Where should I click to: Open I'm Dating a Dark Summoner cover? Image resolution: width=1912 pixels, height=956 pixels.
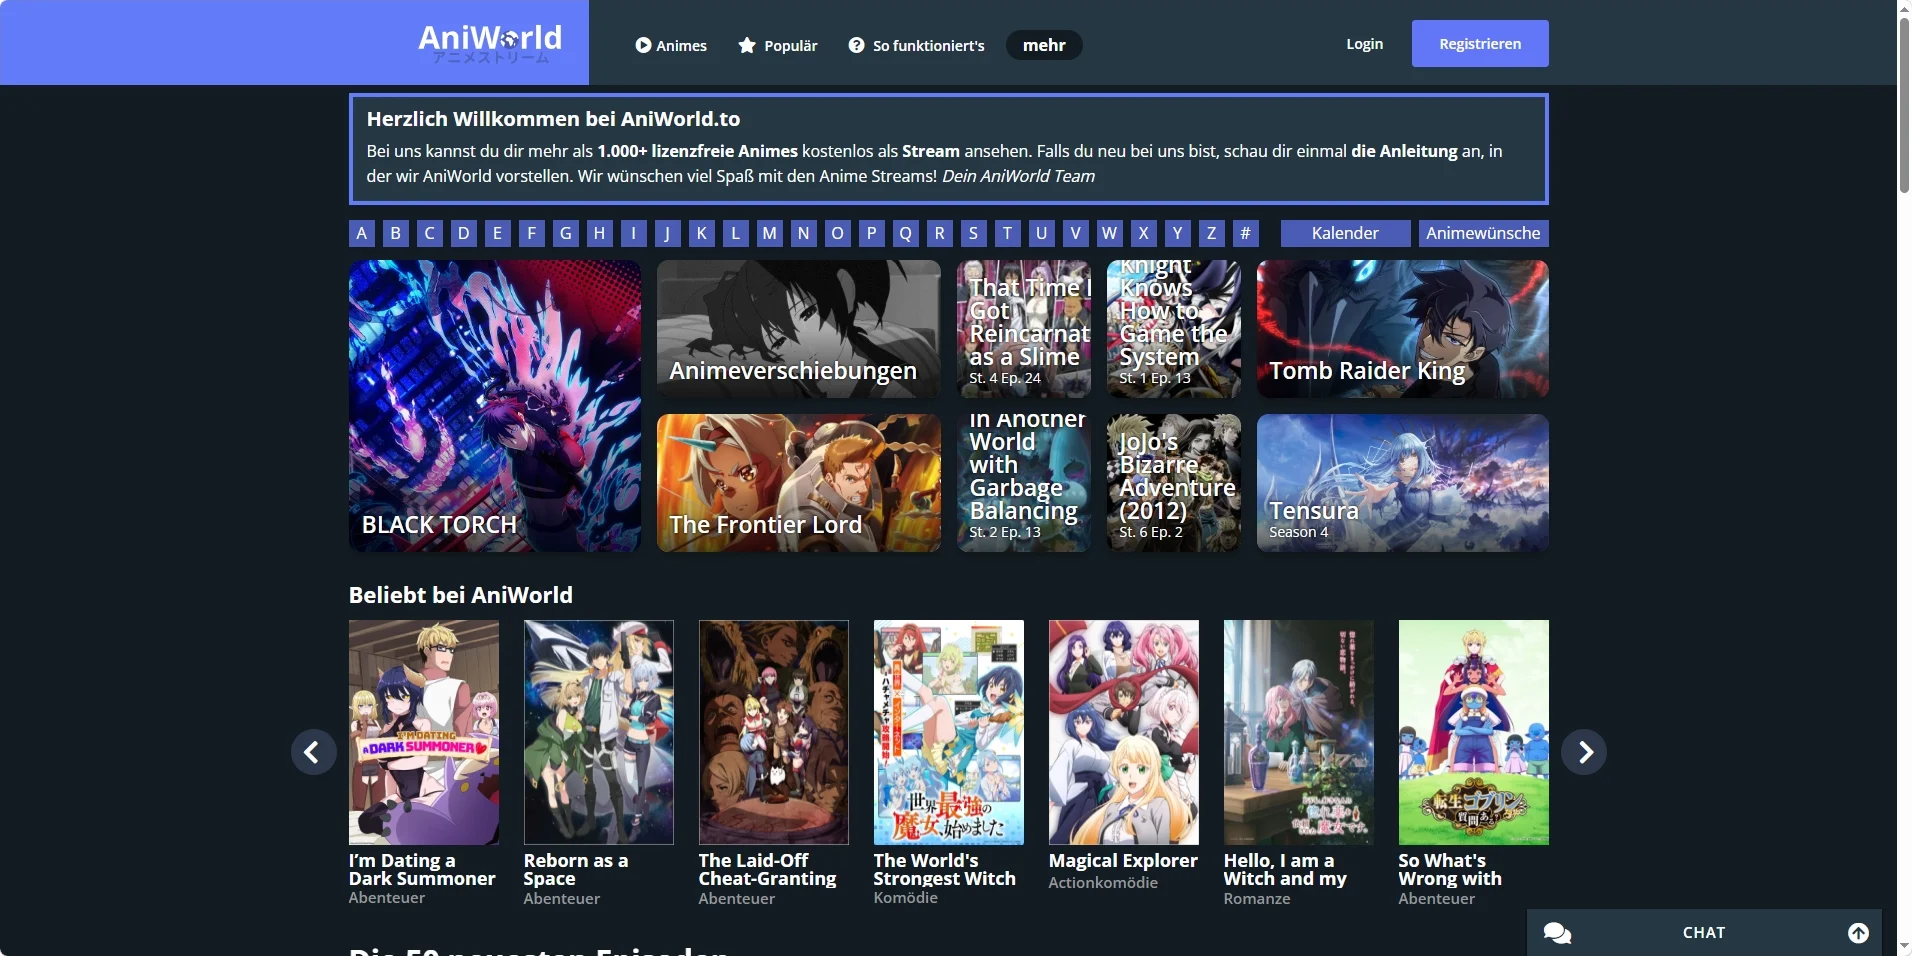424,732
